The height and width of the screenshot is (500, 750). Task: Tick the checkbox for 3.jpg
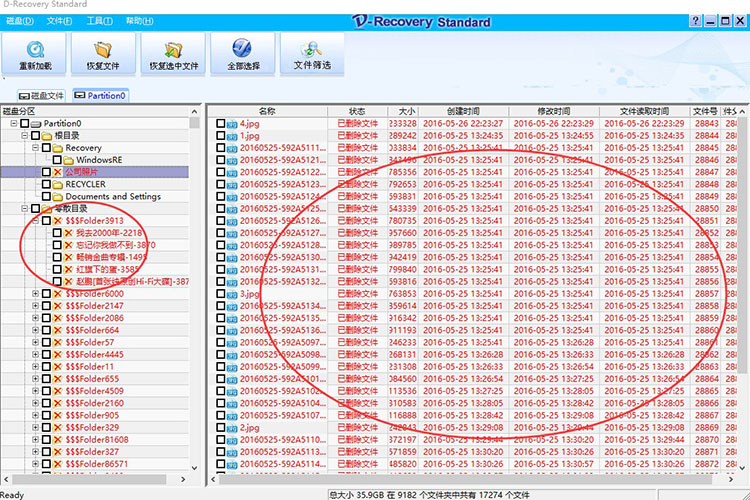[221, 294]
